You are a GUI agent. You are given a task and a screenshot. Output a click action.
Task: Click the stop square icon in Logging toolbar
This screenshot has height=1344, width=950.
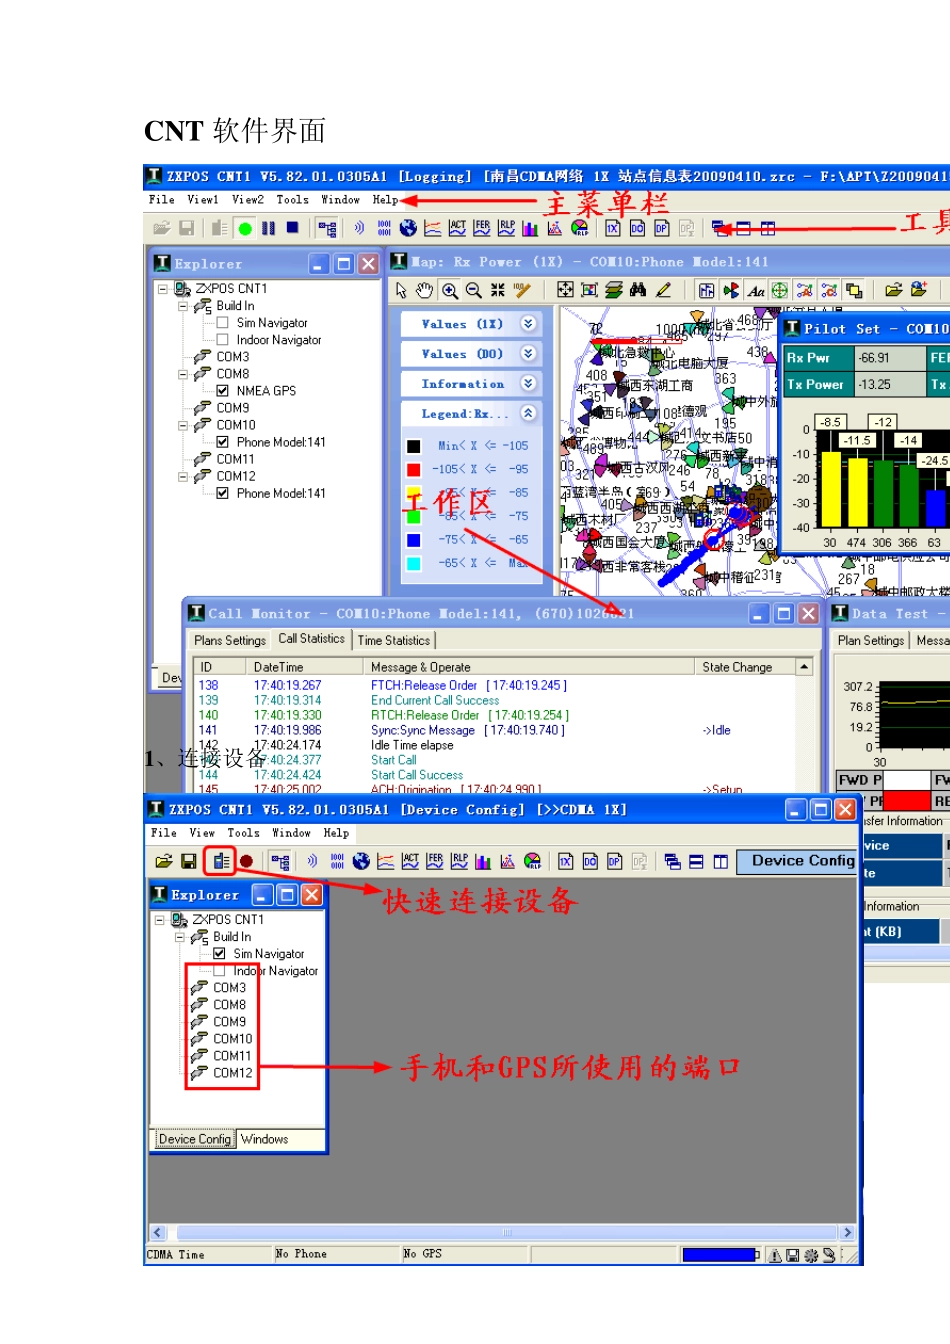[292, 228]
